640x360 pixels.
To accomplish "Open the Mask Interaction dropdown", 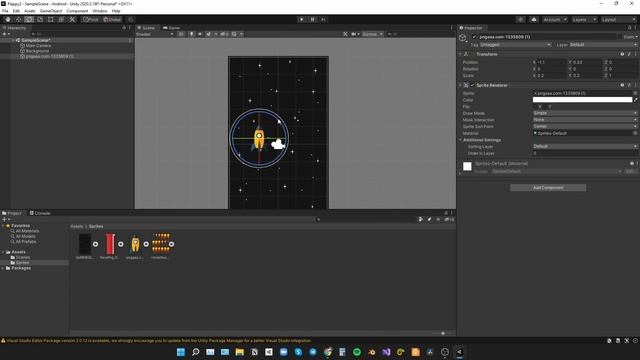I will pos(585,120).
